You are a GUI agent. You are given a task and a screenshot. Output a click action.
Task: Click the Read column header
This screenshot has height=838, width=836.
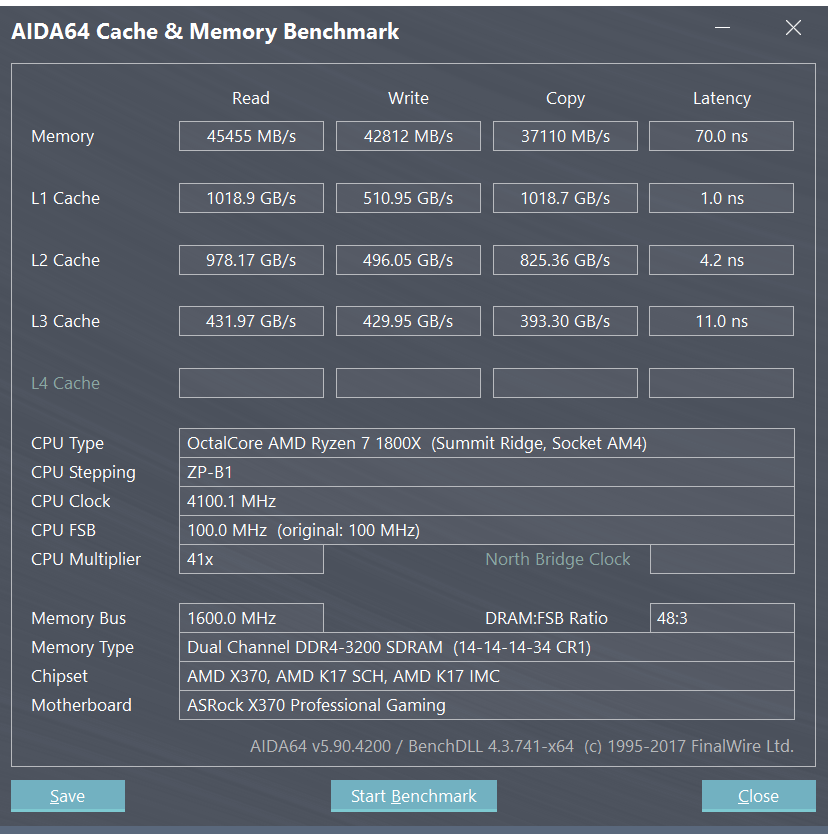tap(251, 98)
